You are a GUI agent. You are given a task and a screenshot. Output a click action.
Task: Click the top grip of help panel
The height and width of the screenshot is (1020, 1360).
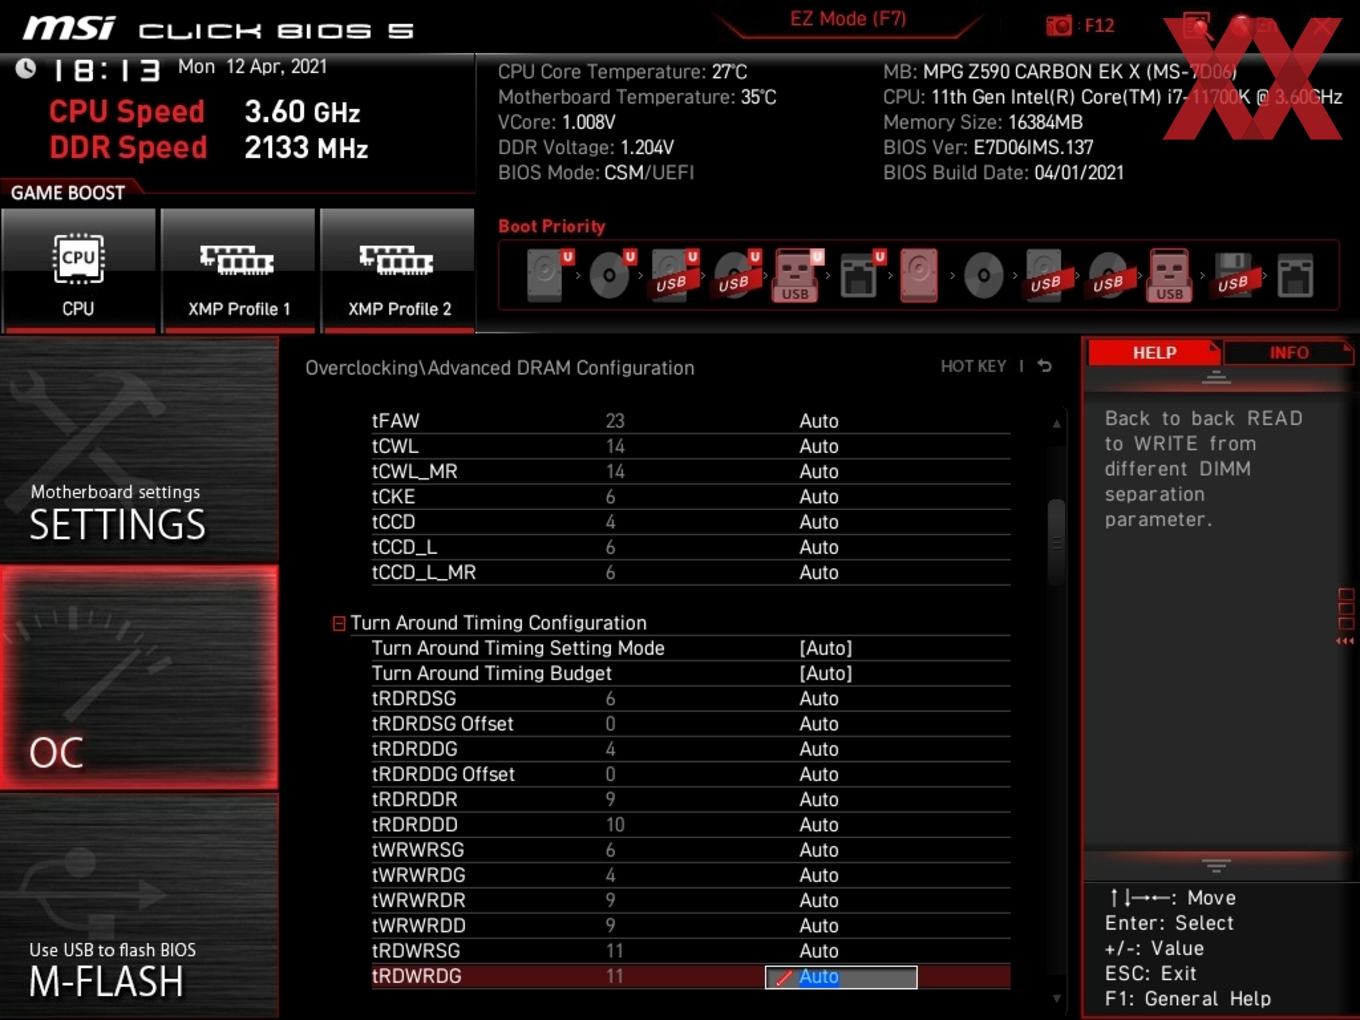point(1216,377)
